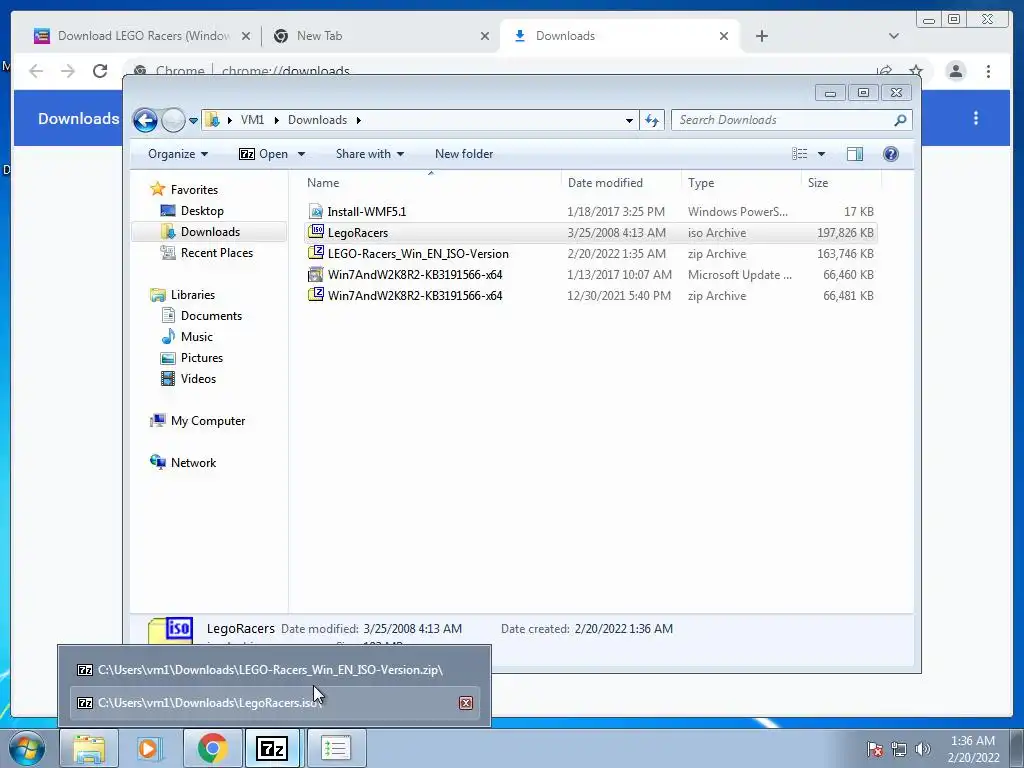Screen dimensions: 1024x768
Task: Click the checklist app in taskbar
Action: [335, 748]
